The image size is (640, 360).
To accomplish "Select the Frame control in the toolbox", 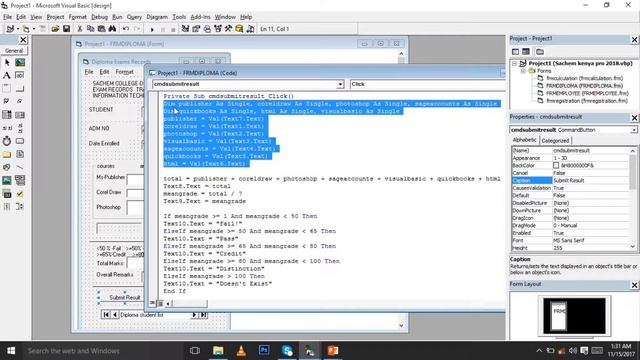I will point(7,89).
